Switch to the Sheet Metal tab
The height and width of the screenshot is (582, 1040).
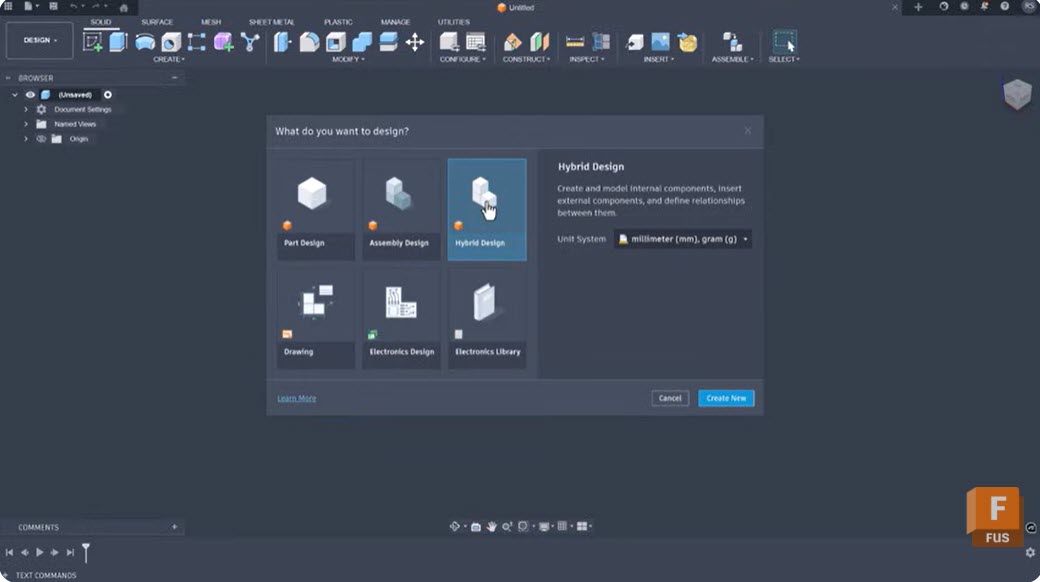click(x=271, y=22)
